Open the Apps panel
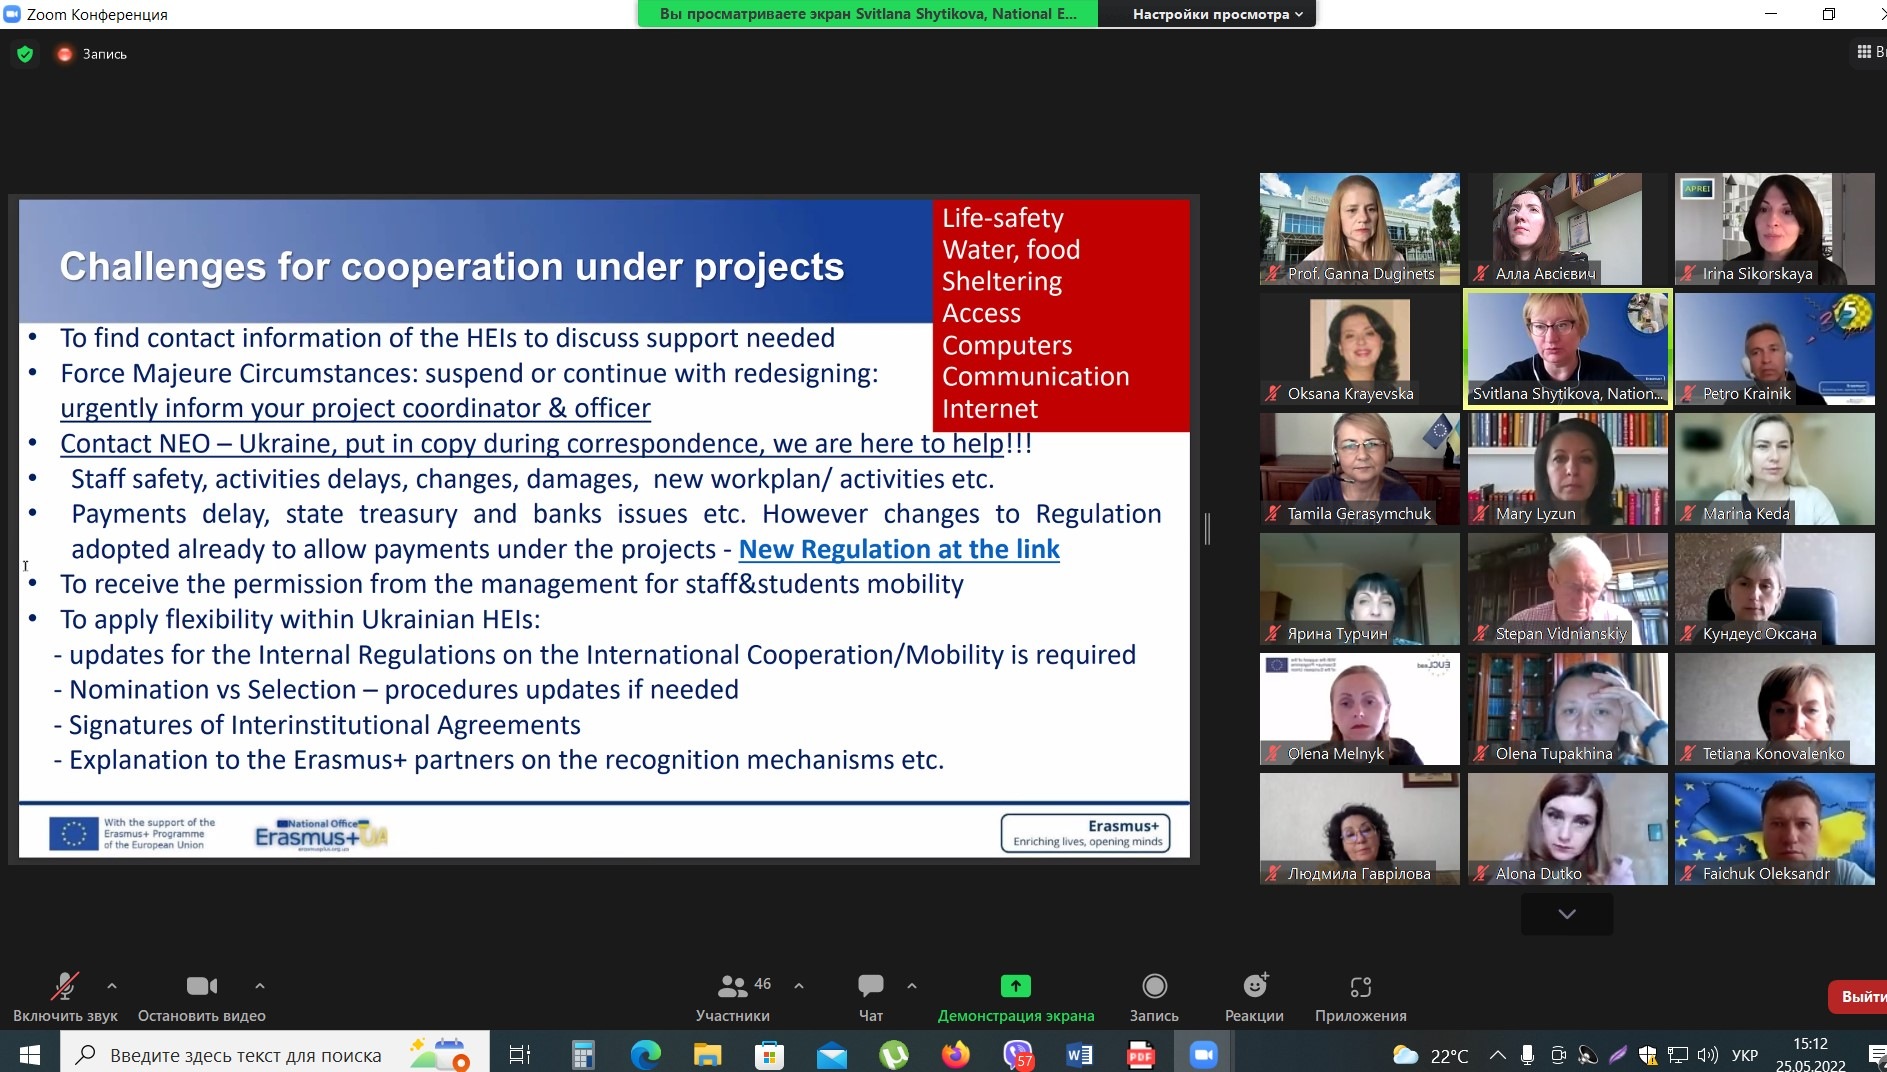The image size is (1887, 1072). [x=1360, y=987]
